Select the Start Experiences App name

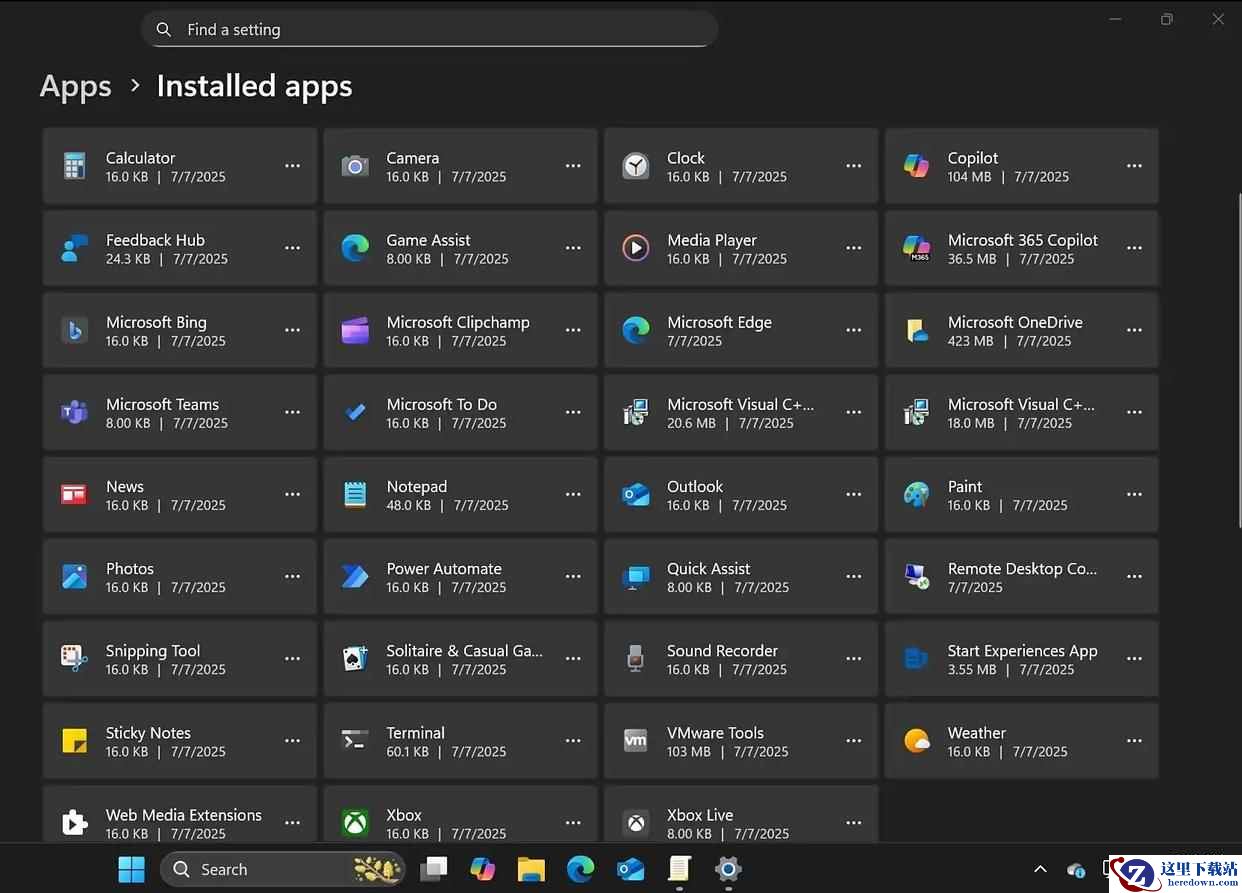(1022, 651)
